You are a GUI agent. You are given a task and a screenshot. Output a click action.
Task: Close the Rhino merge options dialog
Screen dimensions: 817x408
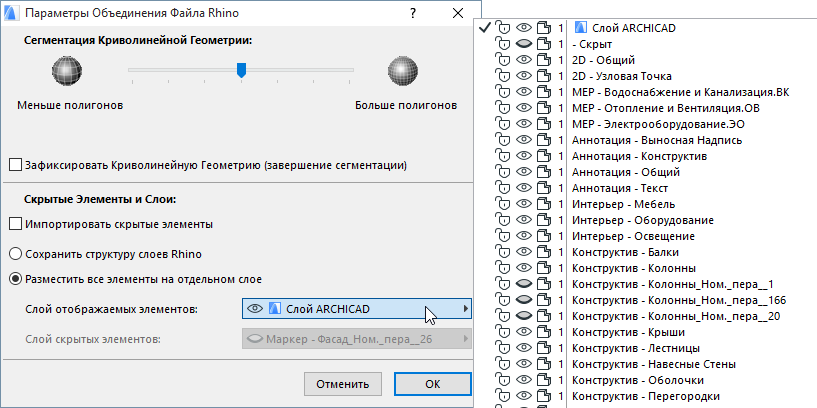point(458,14)
